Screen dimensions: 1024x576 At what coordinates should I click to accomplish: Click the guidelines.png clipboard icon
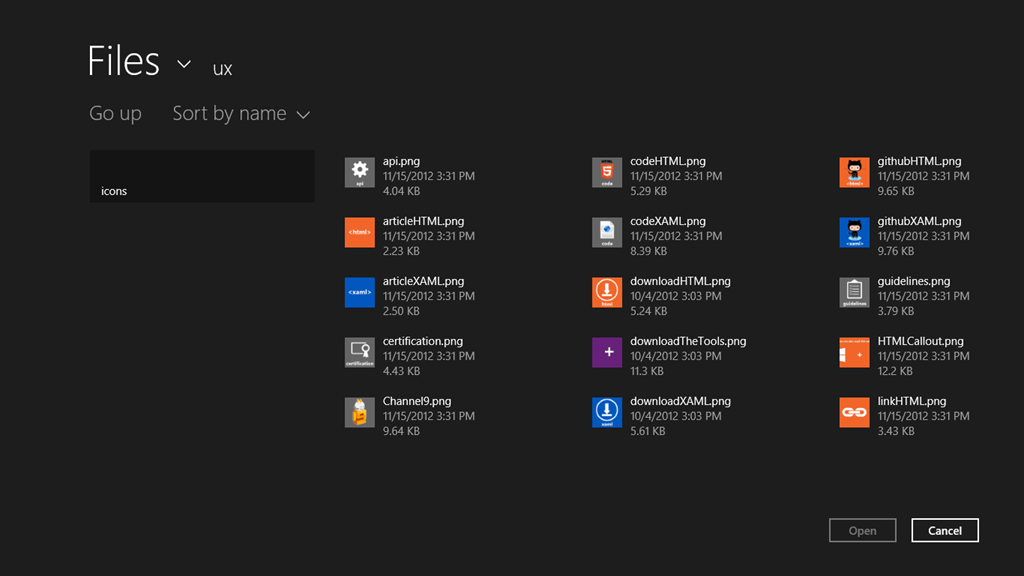pyautogui.click(x=854, y=293)
